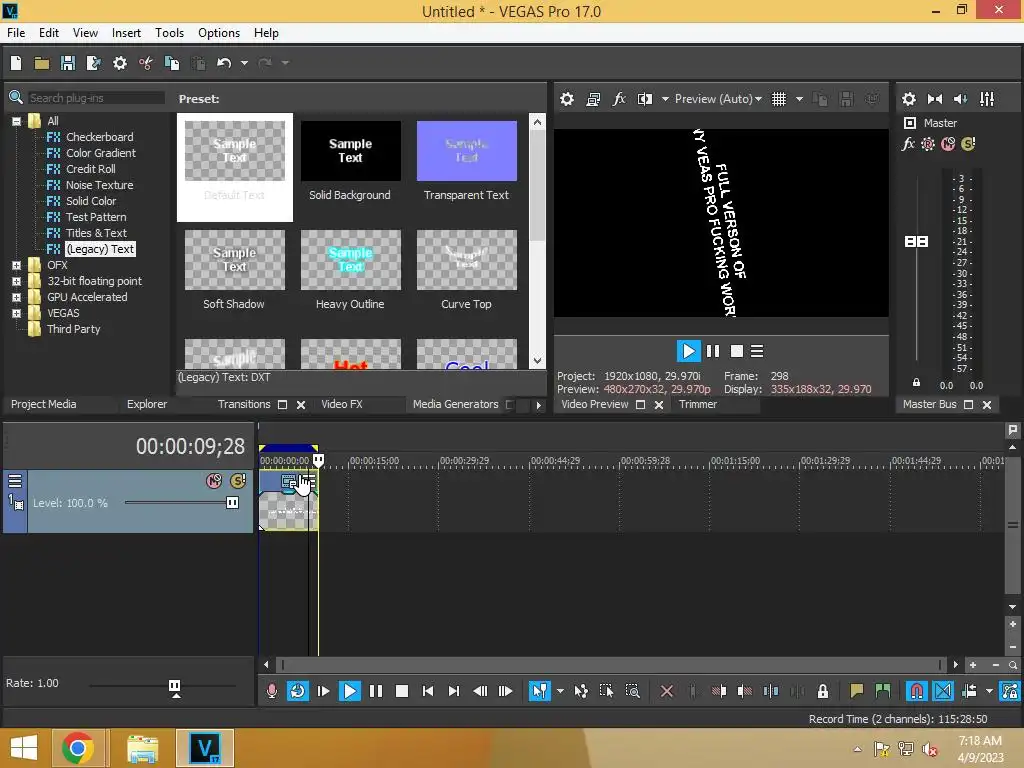Select the Titles & Text generator

[x=96, y=233]
